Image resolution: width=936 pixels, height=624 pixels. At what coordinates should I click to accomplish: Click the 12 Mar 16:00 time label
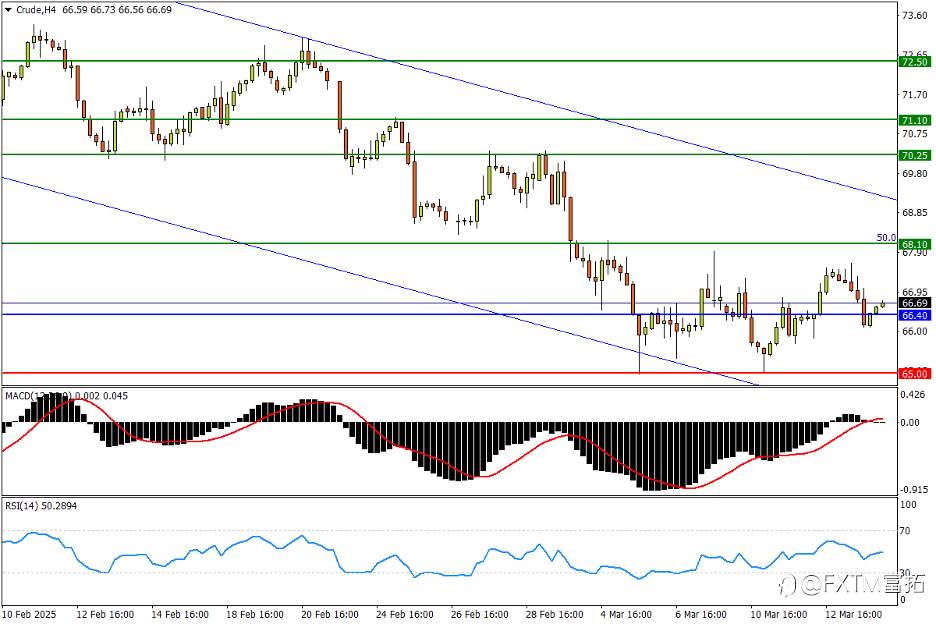click(x=854, y=614)
